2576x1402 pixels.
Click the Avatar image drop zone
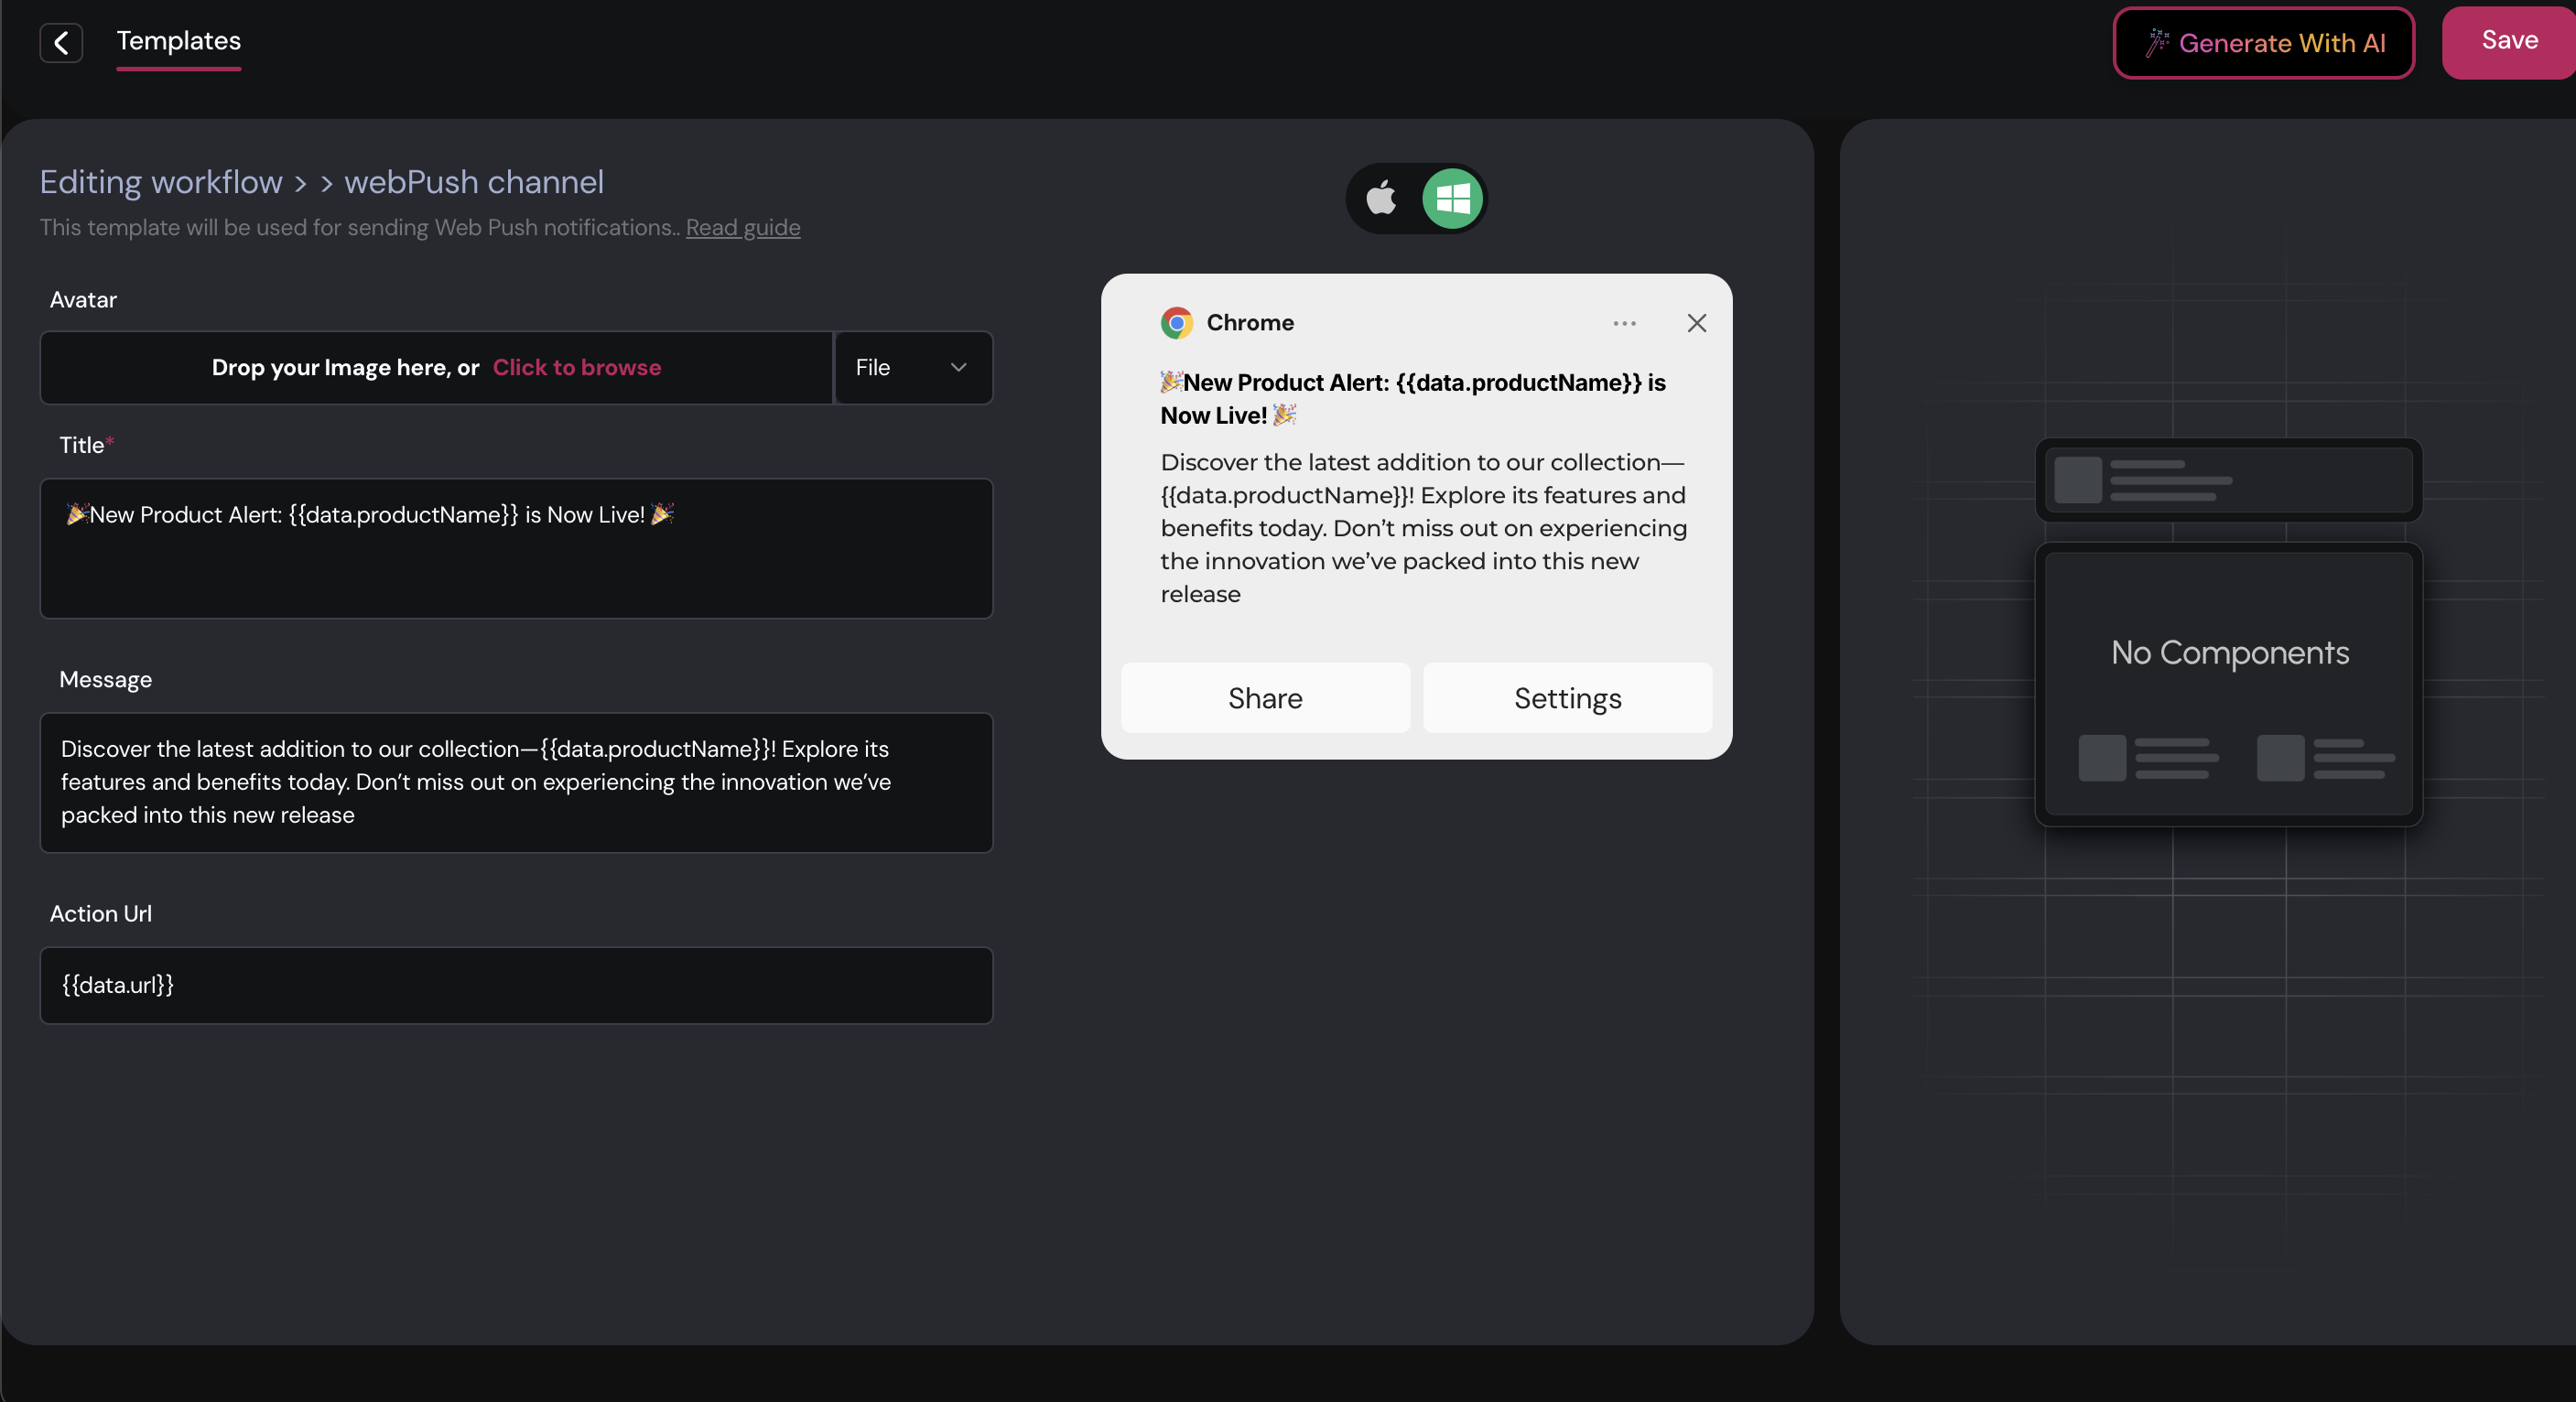436,367
